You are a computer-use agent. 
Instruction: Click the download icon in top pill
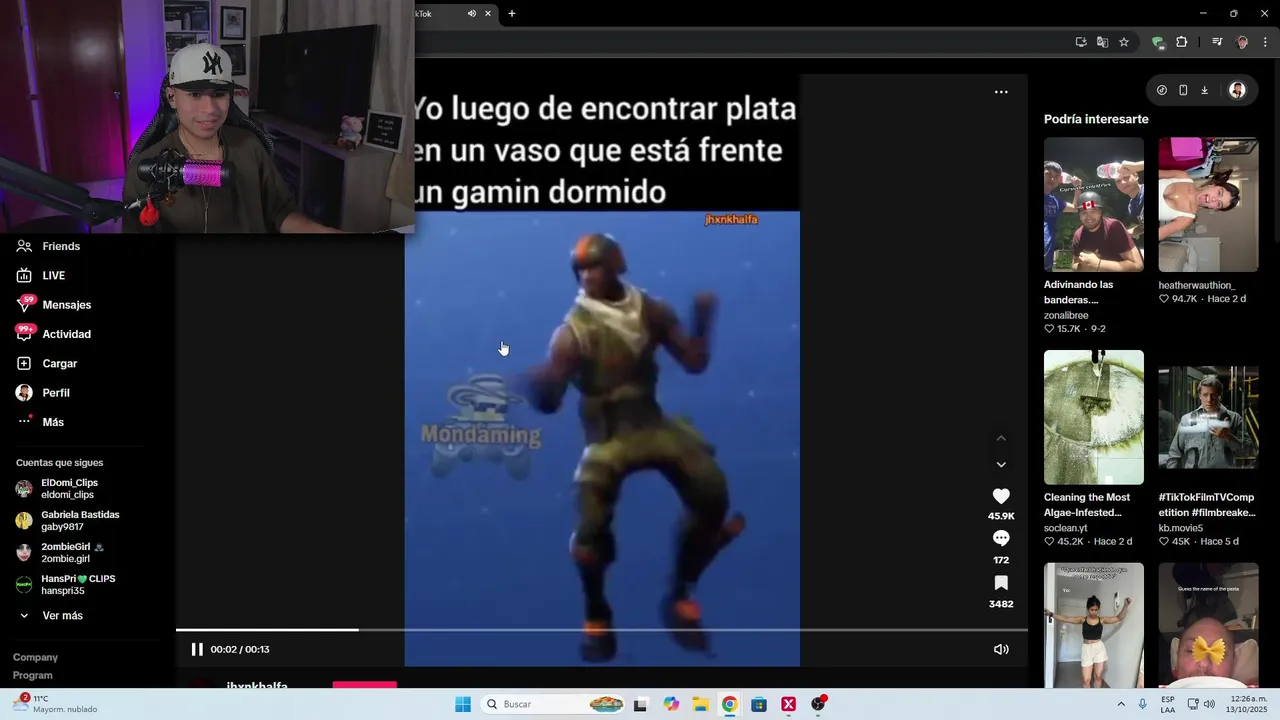[1204, 90]
